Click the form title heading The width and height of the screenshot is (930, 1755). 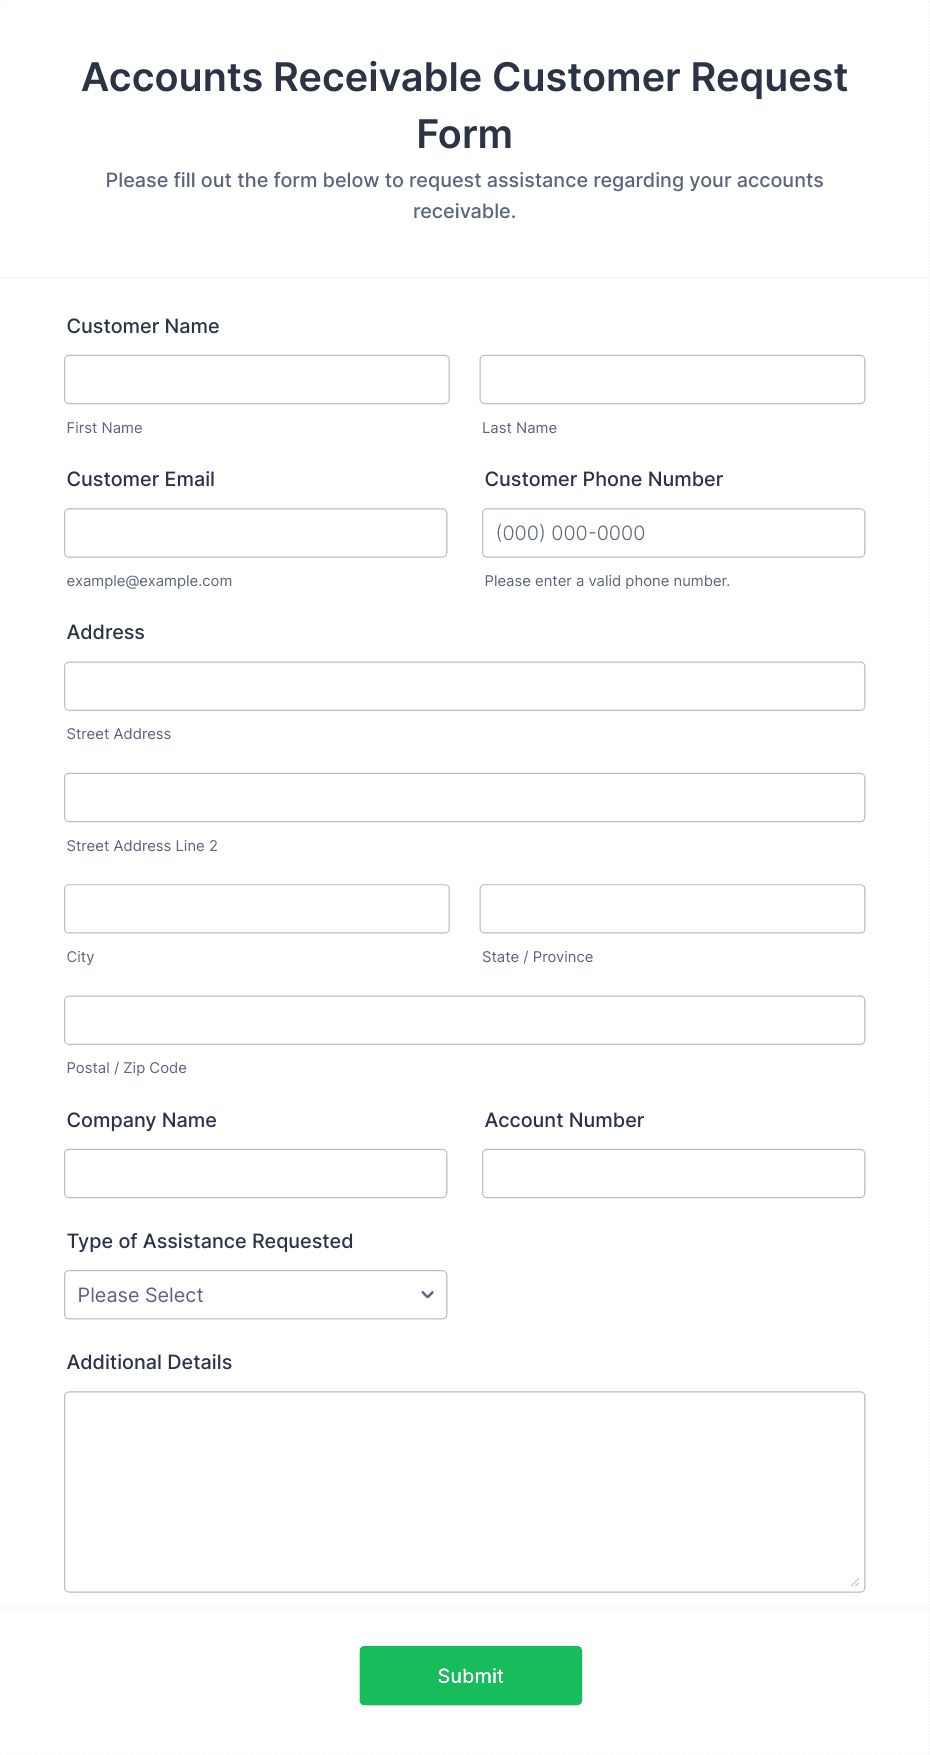tap(464, 104)
